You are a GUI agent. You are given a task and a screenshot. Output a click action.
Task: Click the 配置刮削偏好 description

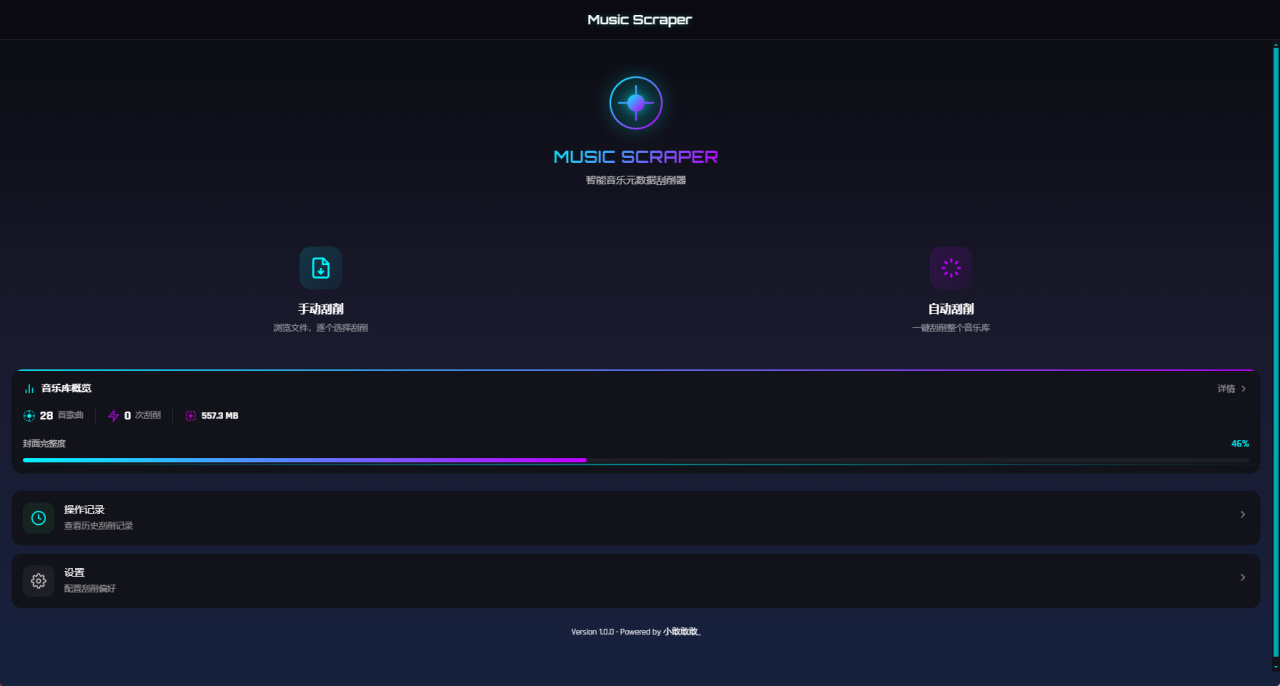tap(90, 589)
